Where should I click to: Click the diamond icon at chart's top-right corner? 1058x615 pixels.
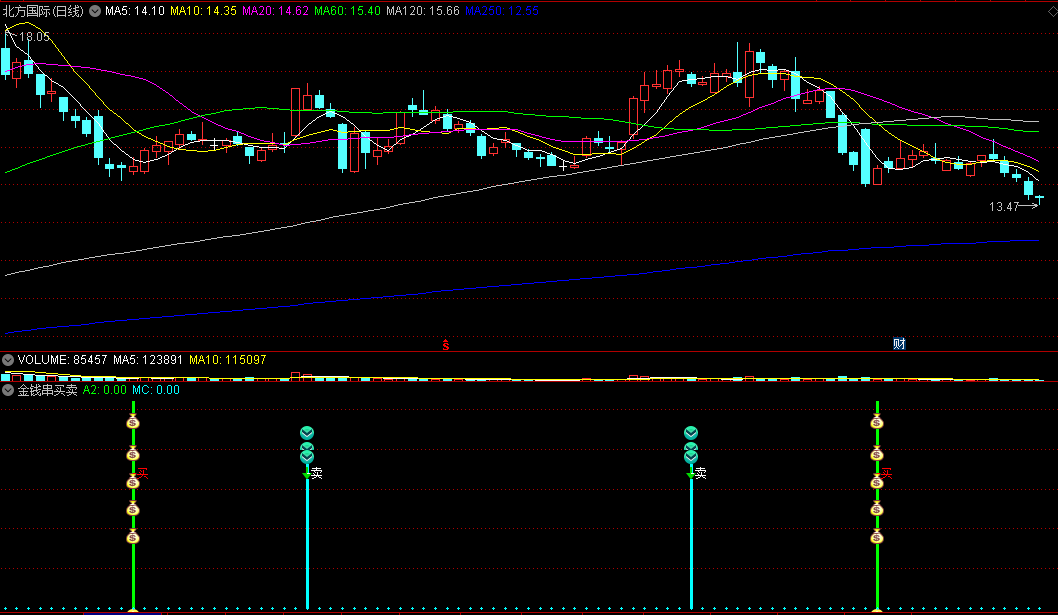pyautogui.click(x=1052, y=11)
